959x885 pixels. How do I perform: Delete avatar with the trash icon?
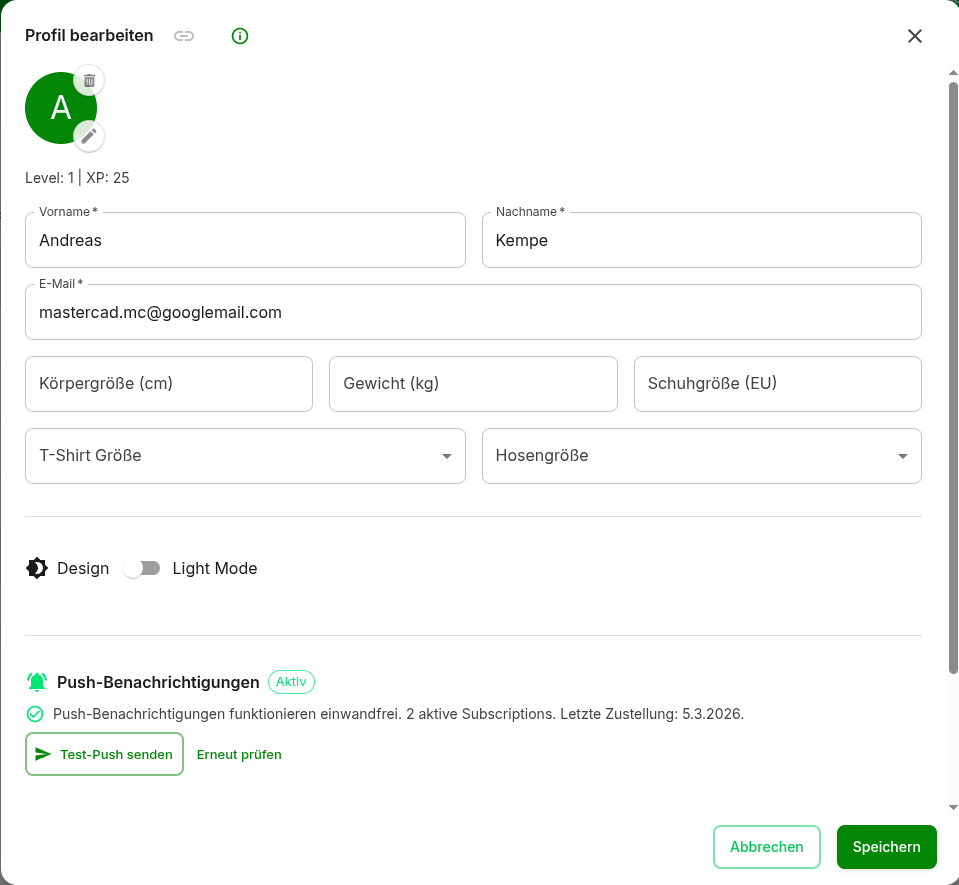coord(89,81)
